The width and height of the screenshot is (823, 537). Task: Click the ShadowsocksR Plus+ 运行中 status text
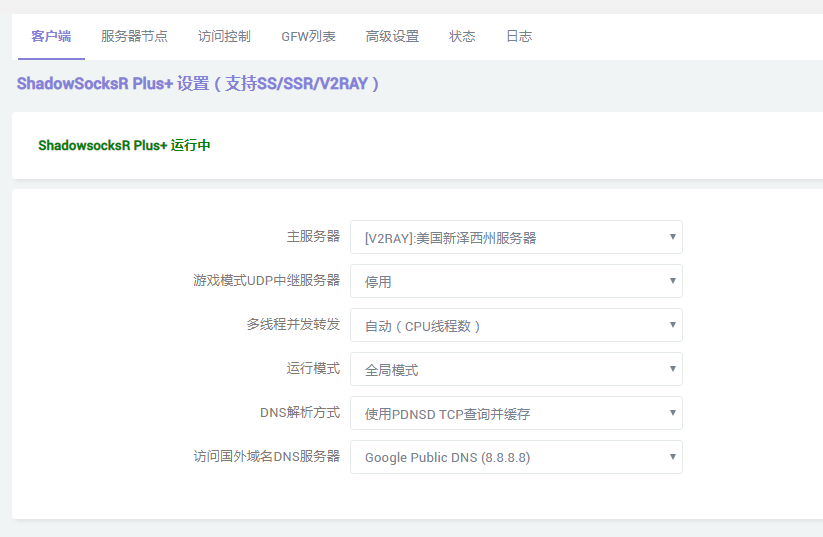tap(124, 145)
